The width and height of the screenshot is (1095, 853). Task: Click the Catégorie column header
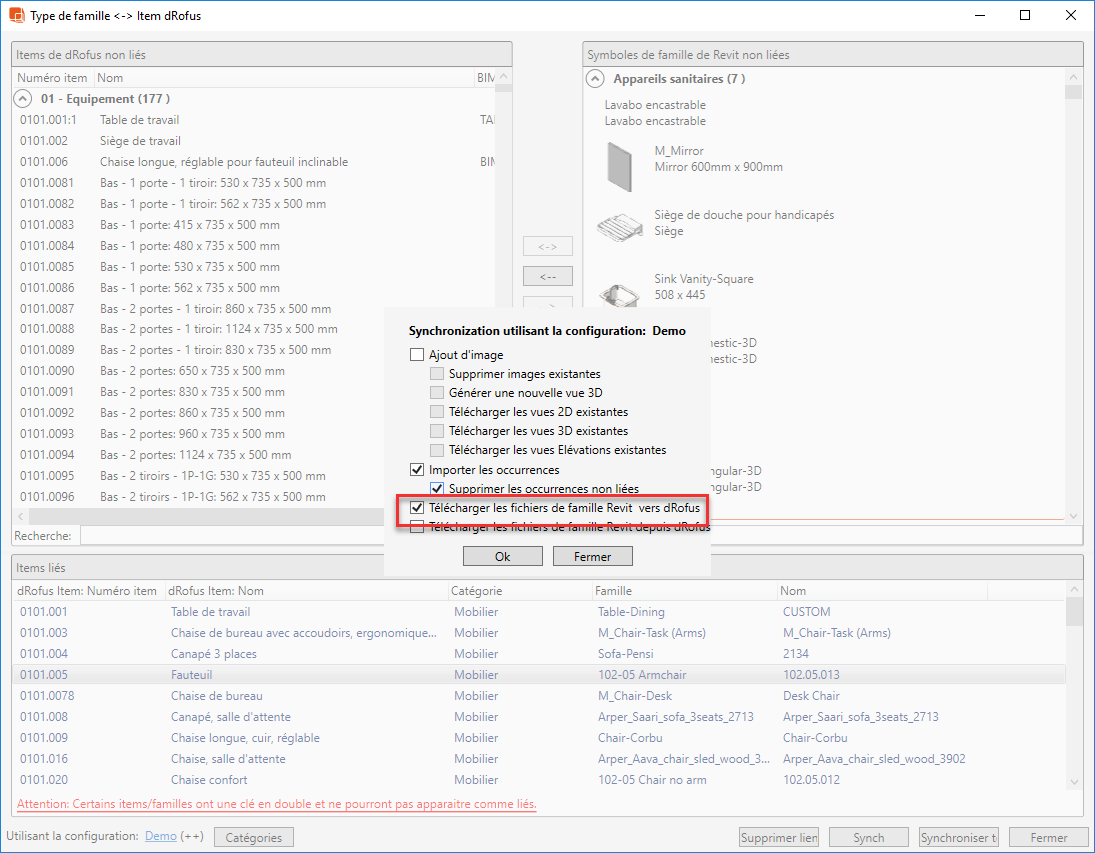[x=477, y=591]
